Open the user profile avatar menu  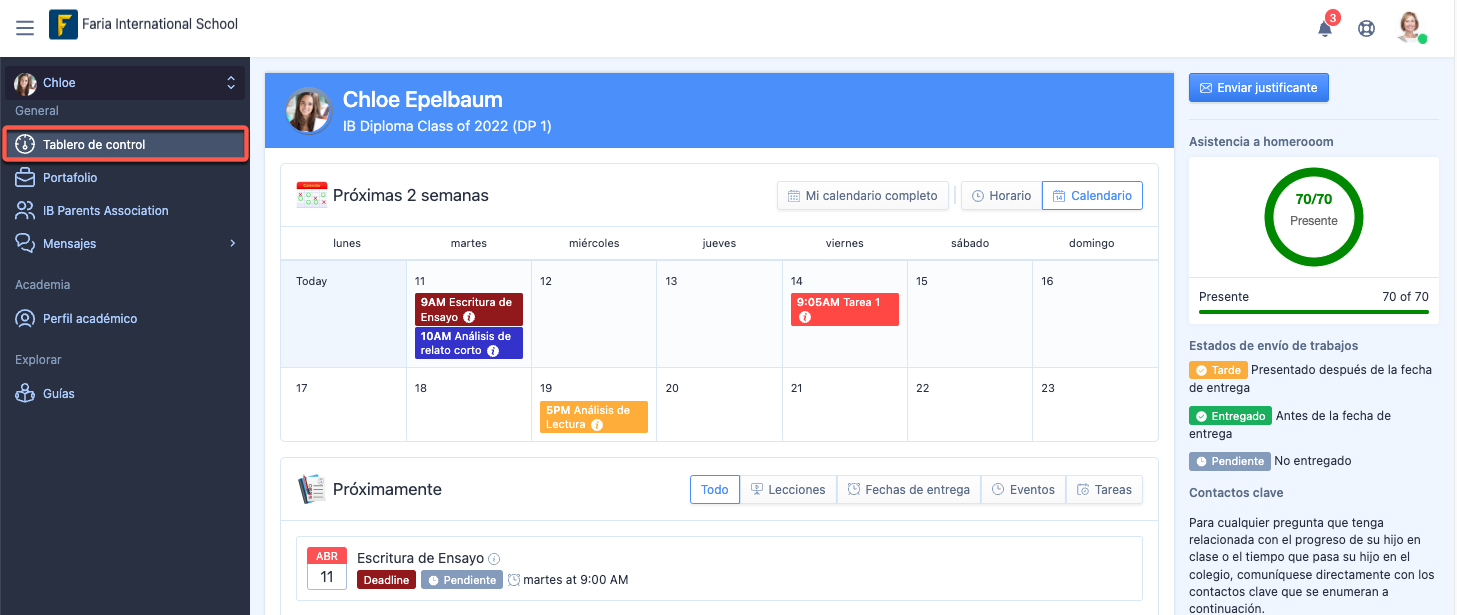pyautogui.click(x=1410, y=27)
